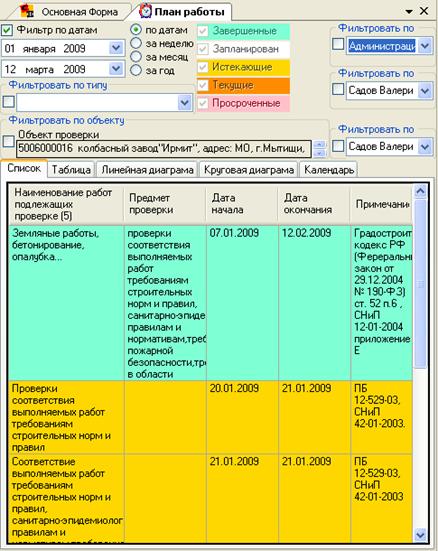Screen dimensions: 438x551
Task: Click the Предмет проверки column header
Action: pos(165,204)
